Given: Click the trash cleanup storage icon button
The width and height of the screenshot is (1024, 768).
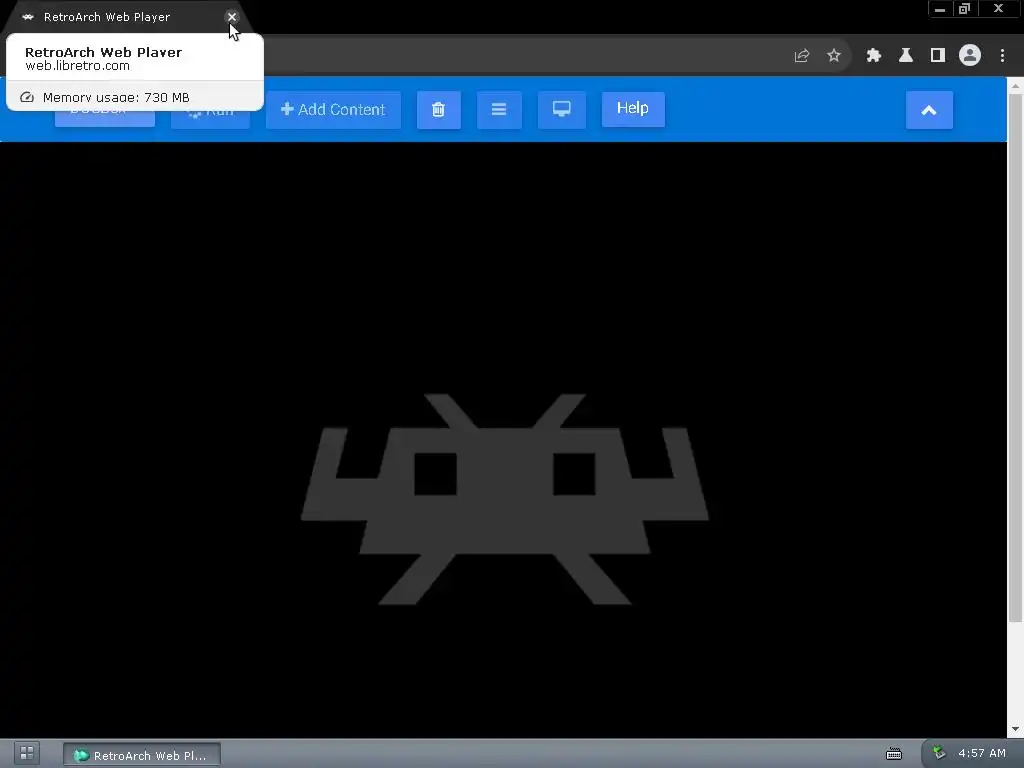Looking at the screenshot, I should click(x=438, y=109).
